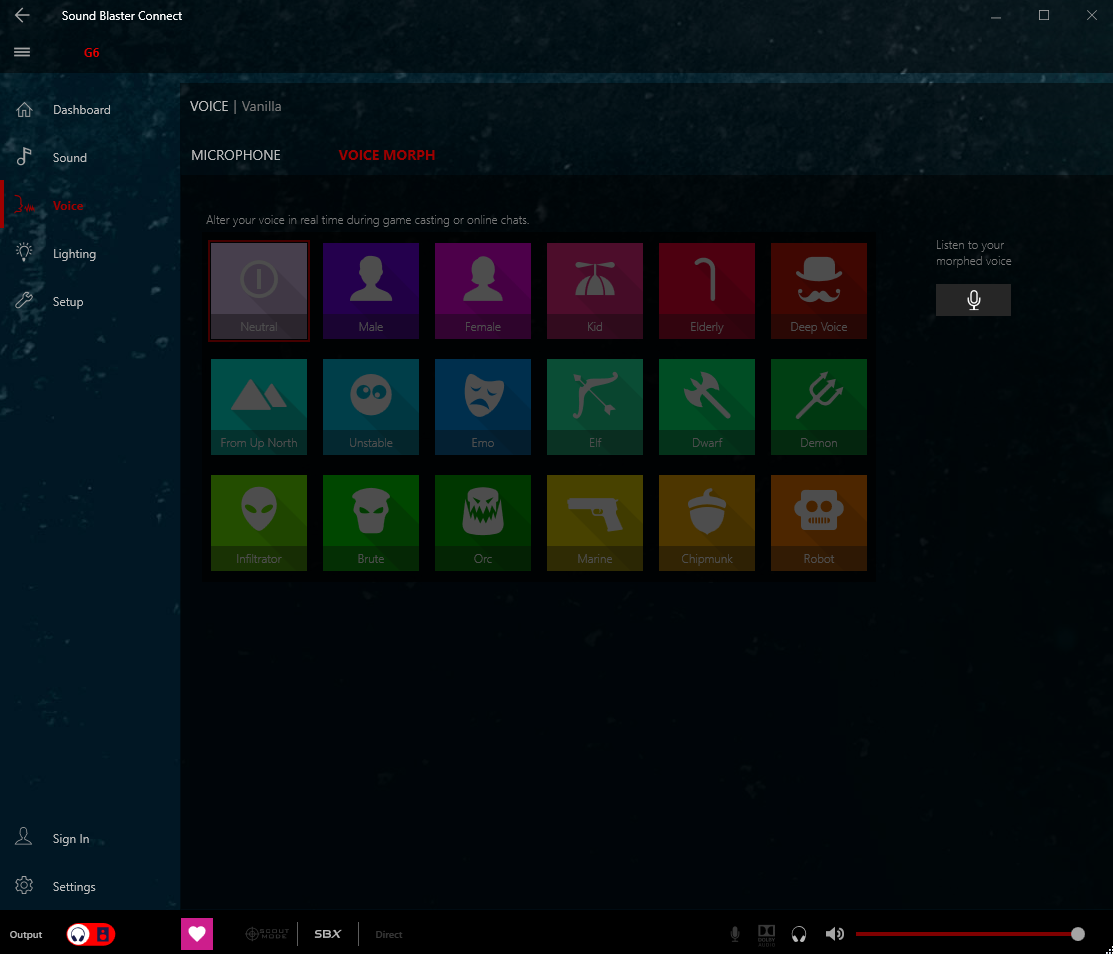The width and height of the screenshot is (1113, 954).
Task: Click the headphones icon in bottom bar
Action: click(x=799, y=934)
